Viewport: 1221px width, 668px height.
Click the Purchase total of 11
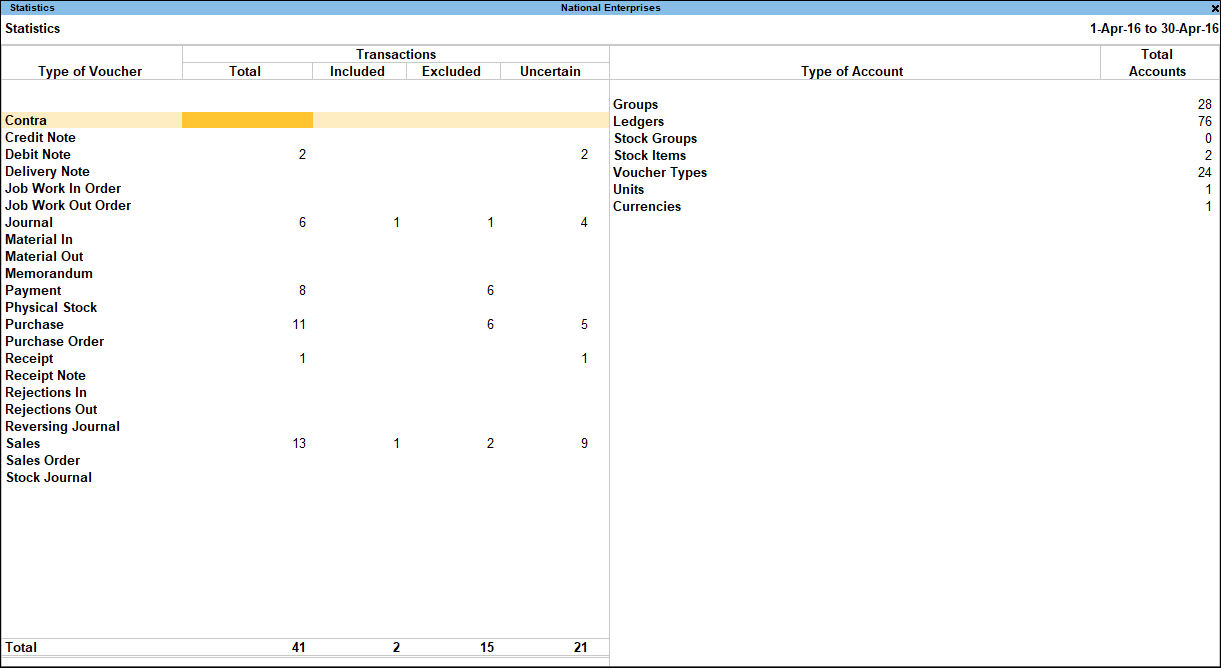pyautogui.click(x=299, y=324)
